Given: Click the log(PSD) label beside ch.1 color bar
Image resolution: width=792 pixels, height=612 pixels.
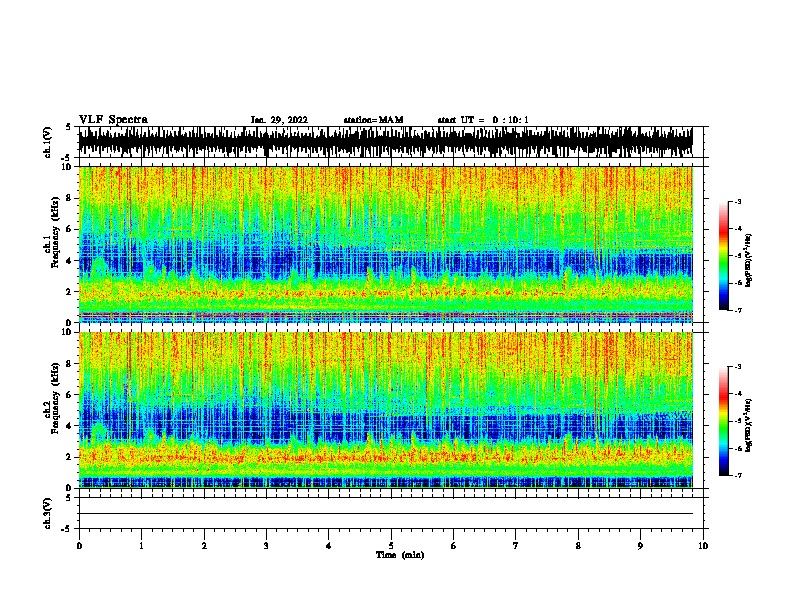Looking at the screenshot, I should 748,260.
